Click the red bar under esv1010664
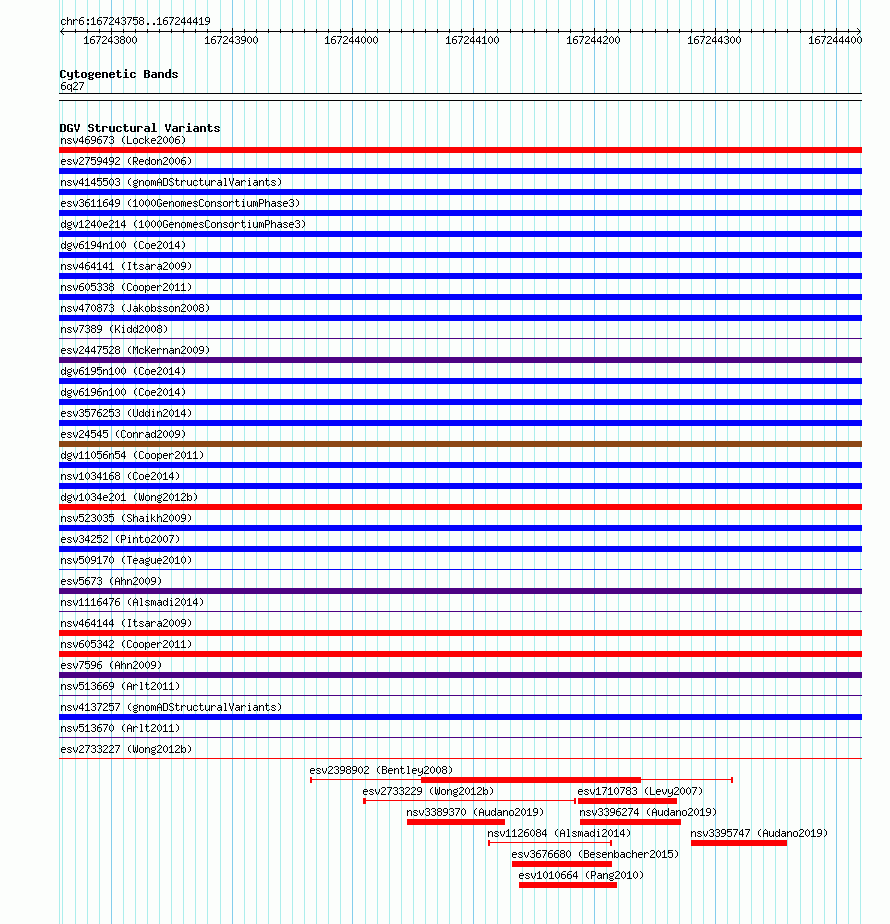The image size is (890, 924). click(568, 885)
